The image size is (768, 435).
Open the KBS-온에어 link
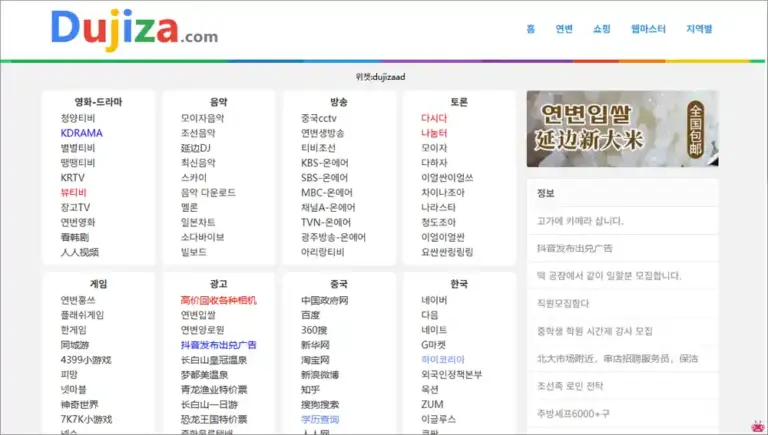point(325,163)
